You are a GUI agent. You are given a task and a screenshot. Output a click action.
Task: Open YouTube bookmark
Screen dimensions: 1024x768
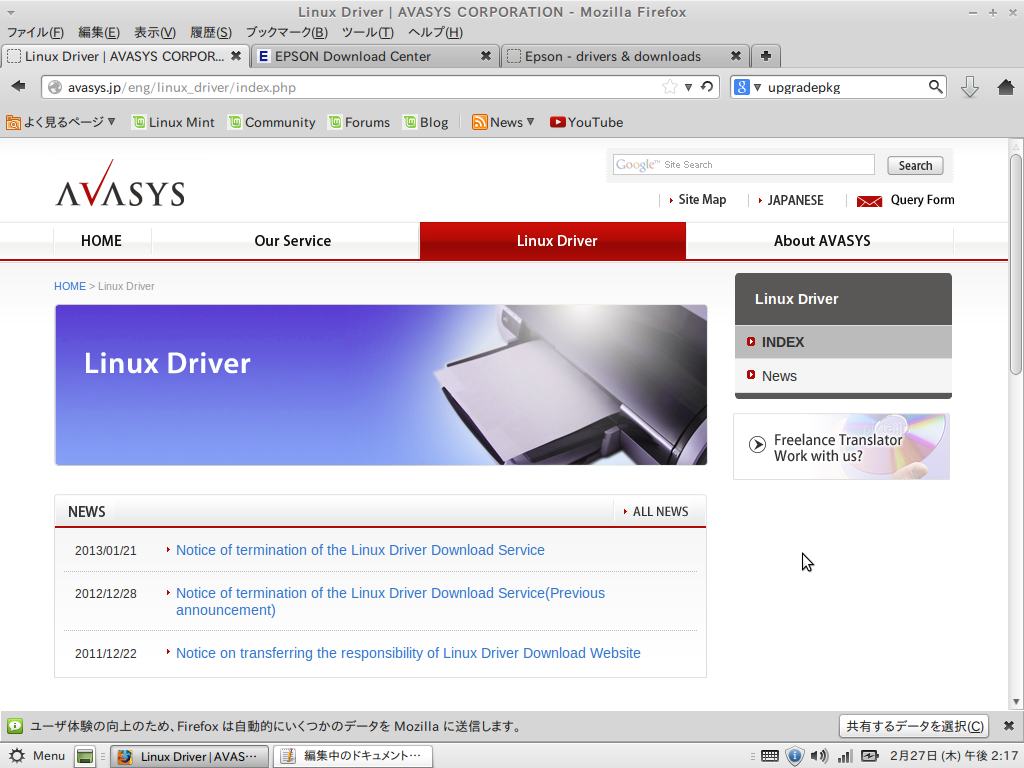pyautogui.click(x=586, y=122)
